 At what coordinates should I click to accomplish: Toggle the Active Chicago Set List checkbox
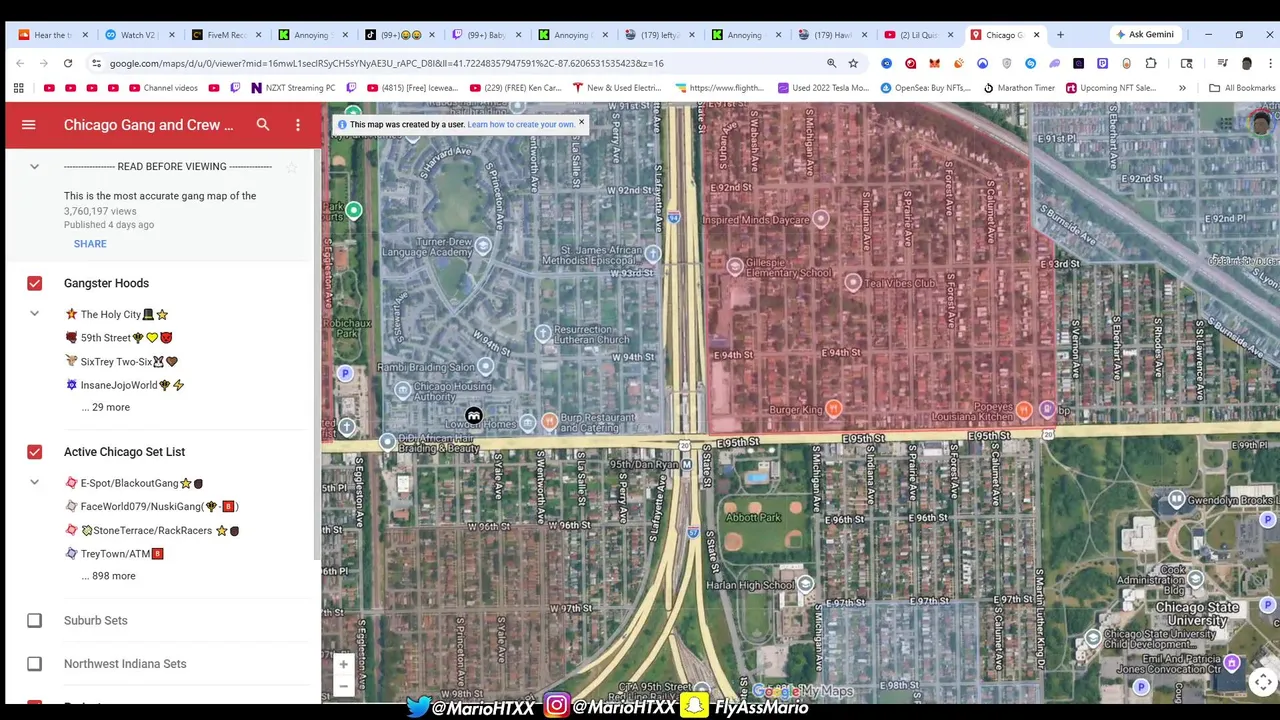34,452
